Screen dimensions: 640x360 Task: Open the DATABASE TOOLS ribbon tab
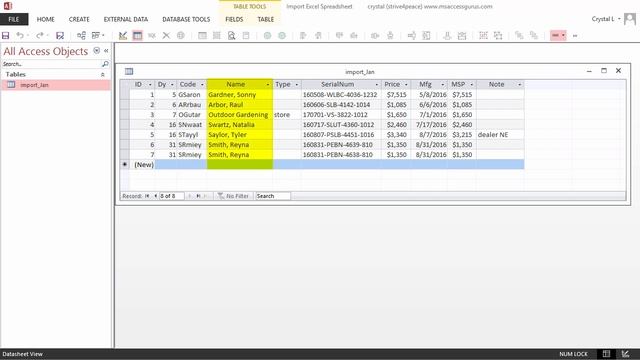186,19
